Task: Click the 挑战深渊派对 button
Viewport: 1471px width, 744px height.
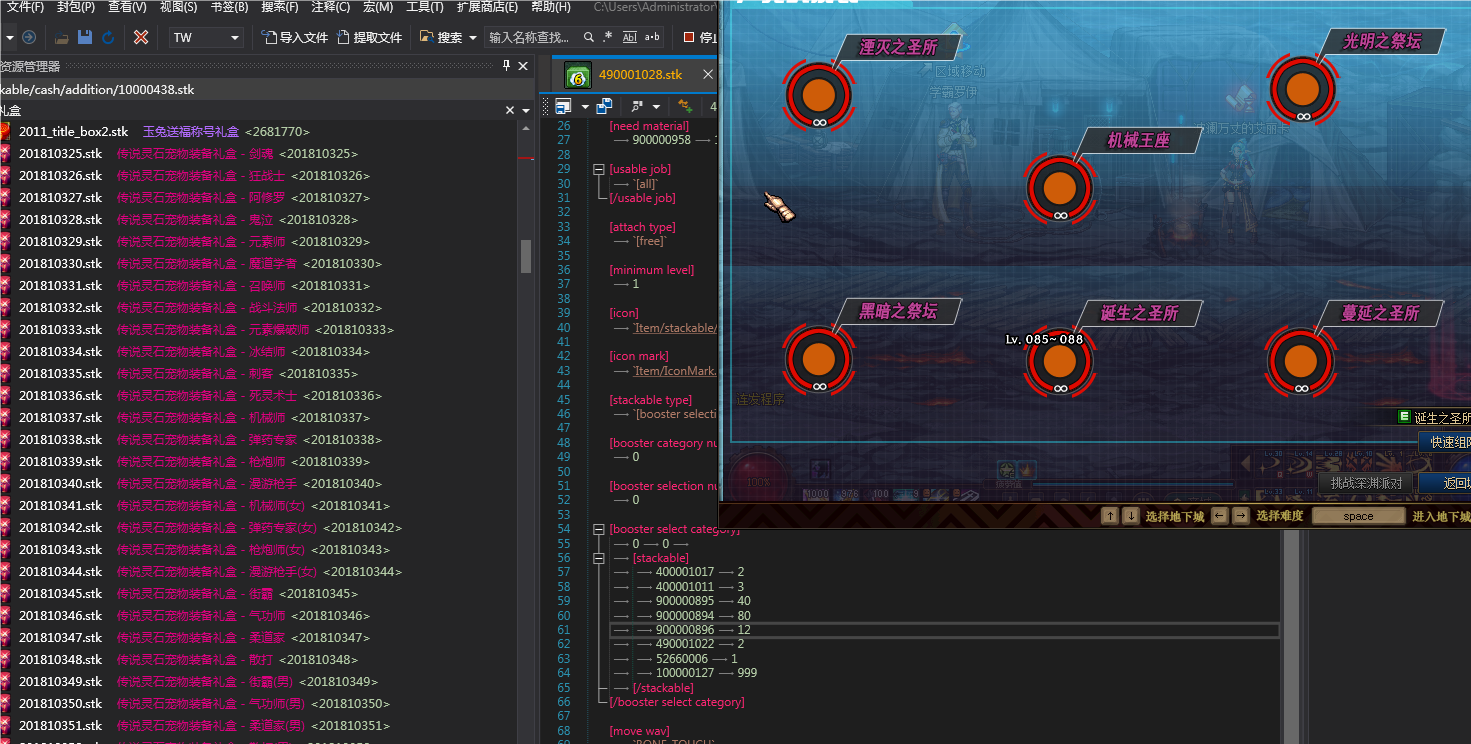Action: click(x=1366, y=483)
